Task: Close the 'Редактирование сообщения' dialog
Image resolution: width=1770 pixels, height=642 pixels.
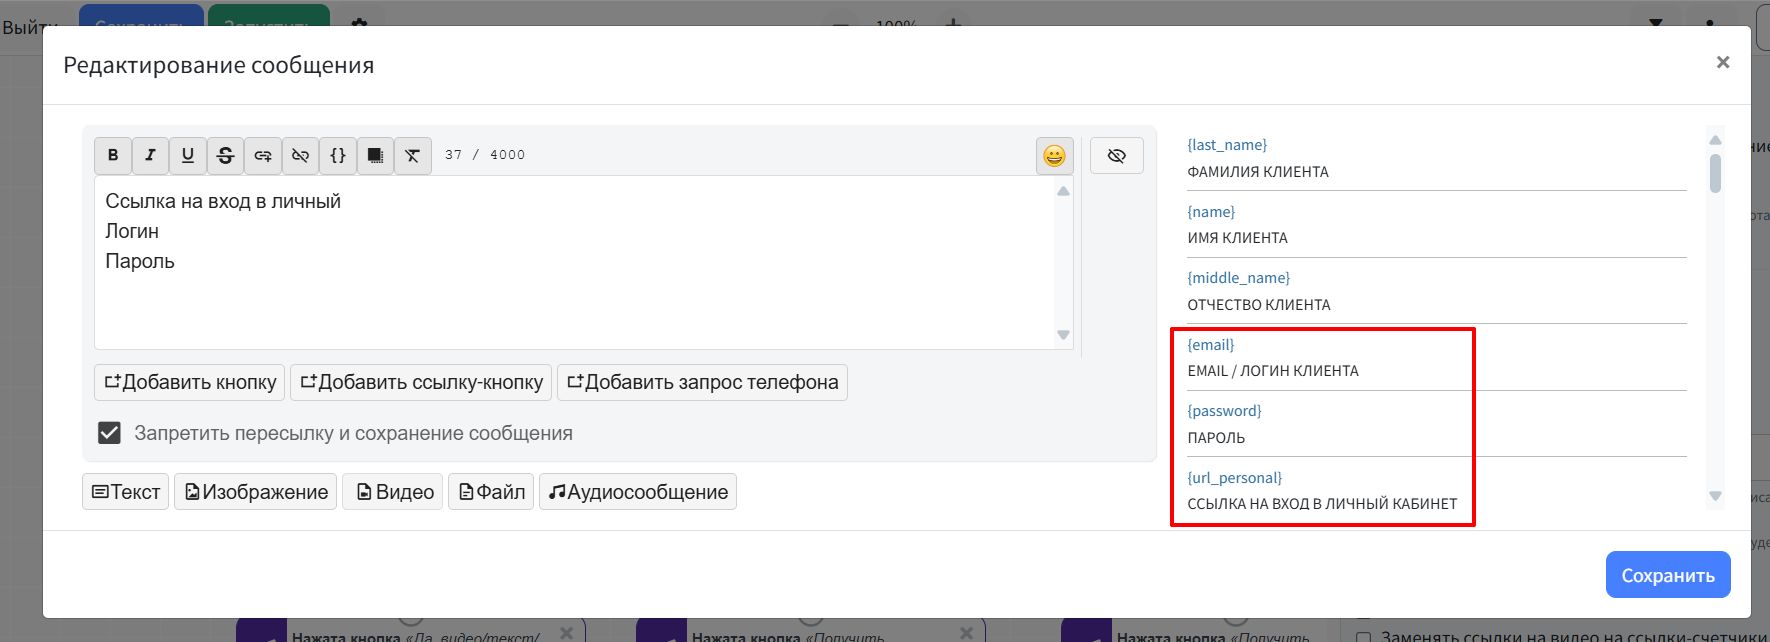Action: (1723, 62)
